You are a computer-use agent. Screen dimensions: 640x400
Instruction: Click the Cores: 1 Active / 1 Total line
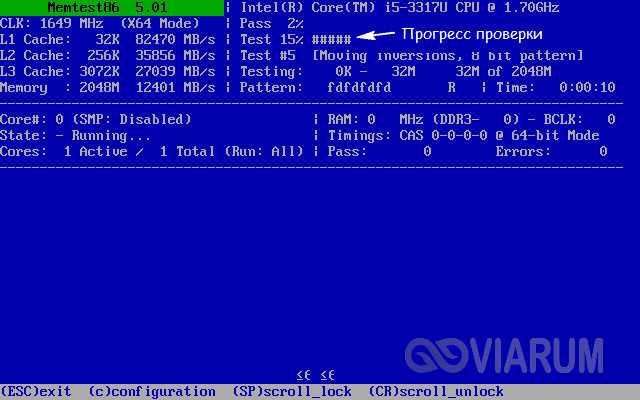108,151
